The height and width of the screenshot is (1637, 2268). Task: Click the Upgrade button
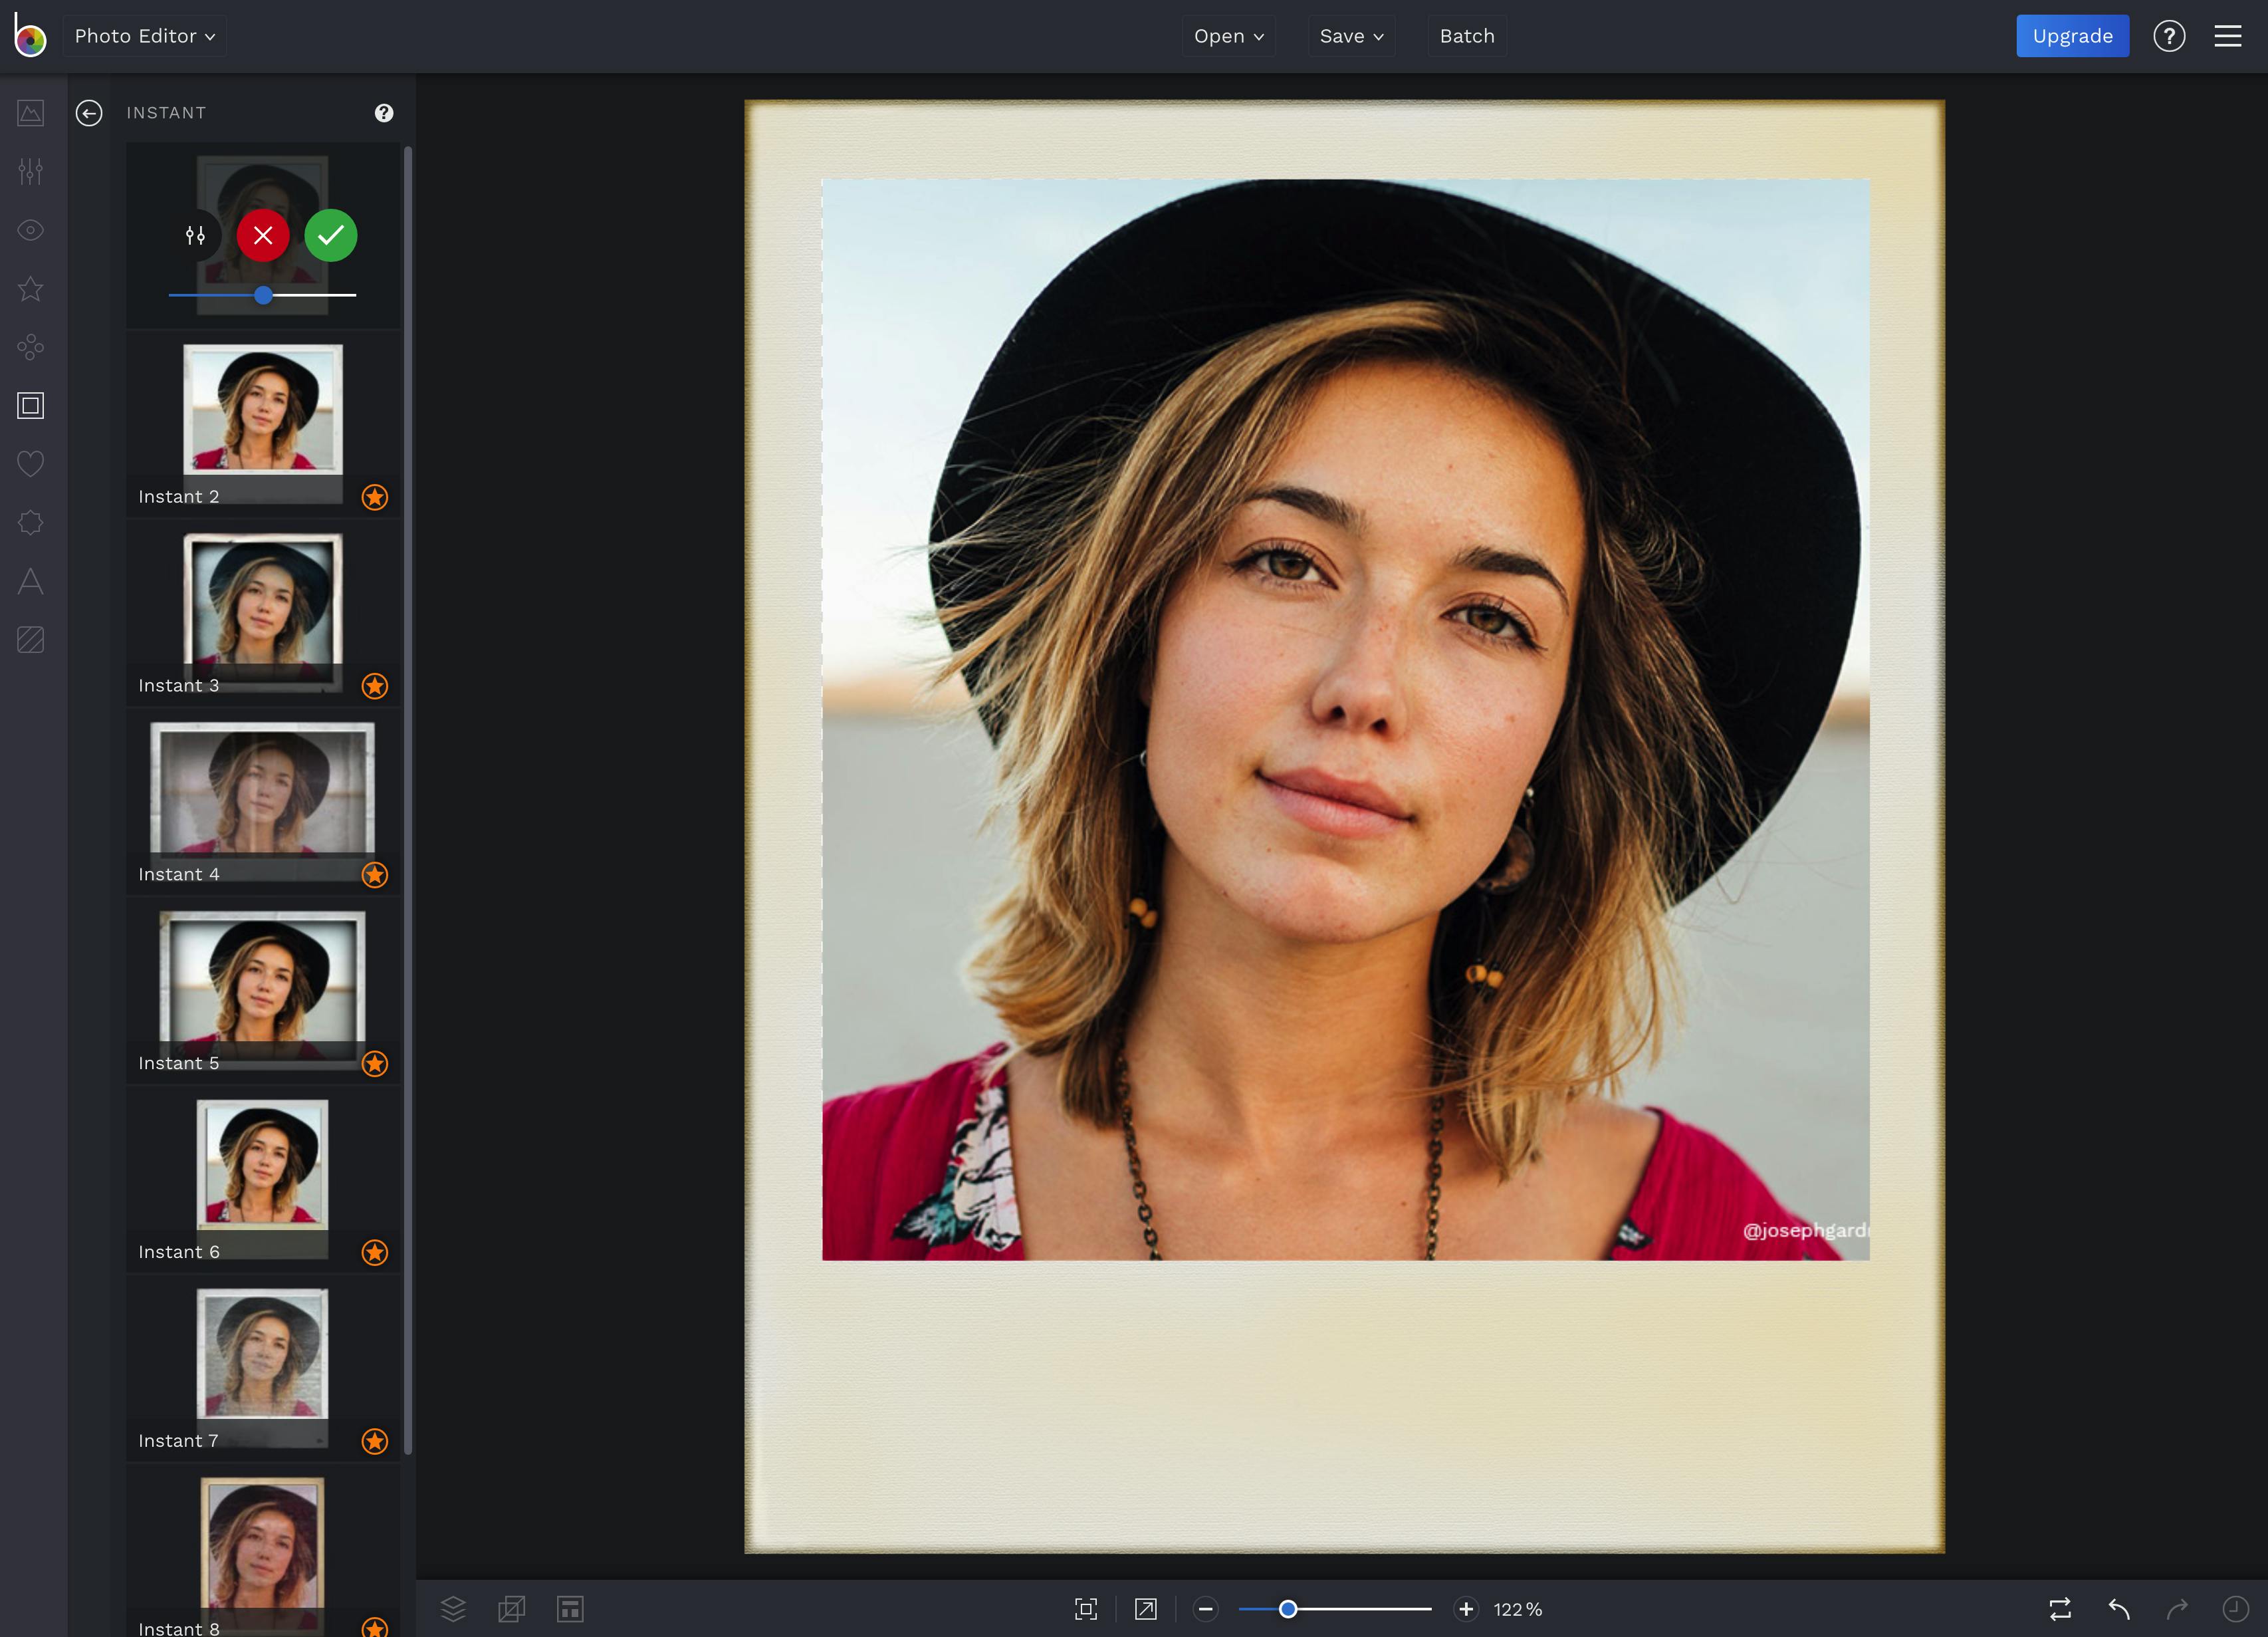point(2072,36)
